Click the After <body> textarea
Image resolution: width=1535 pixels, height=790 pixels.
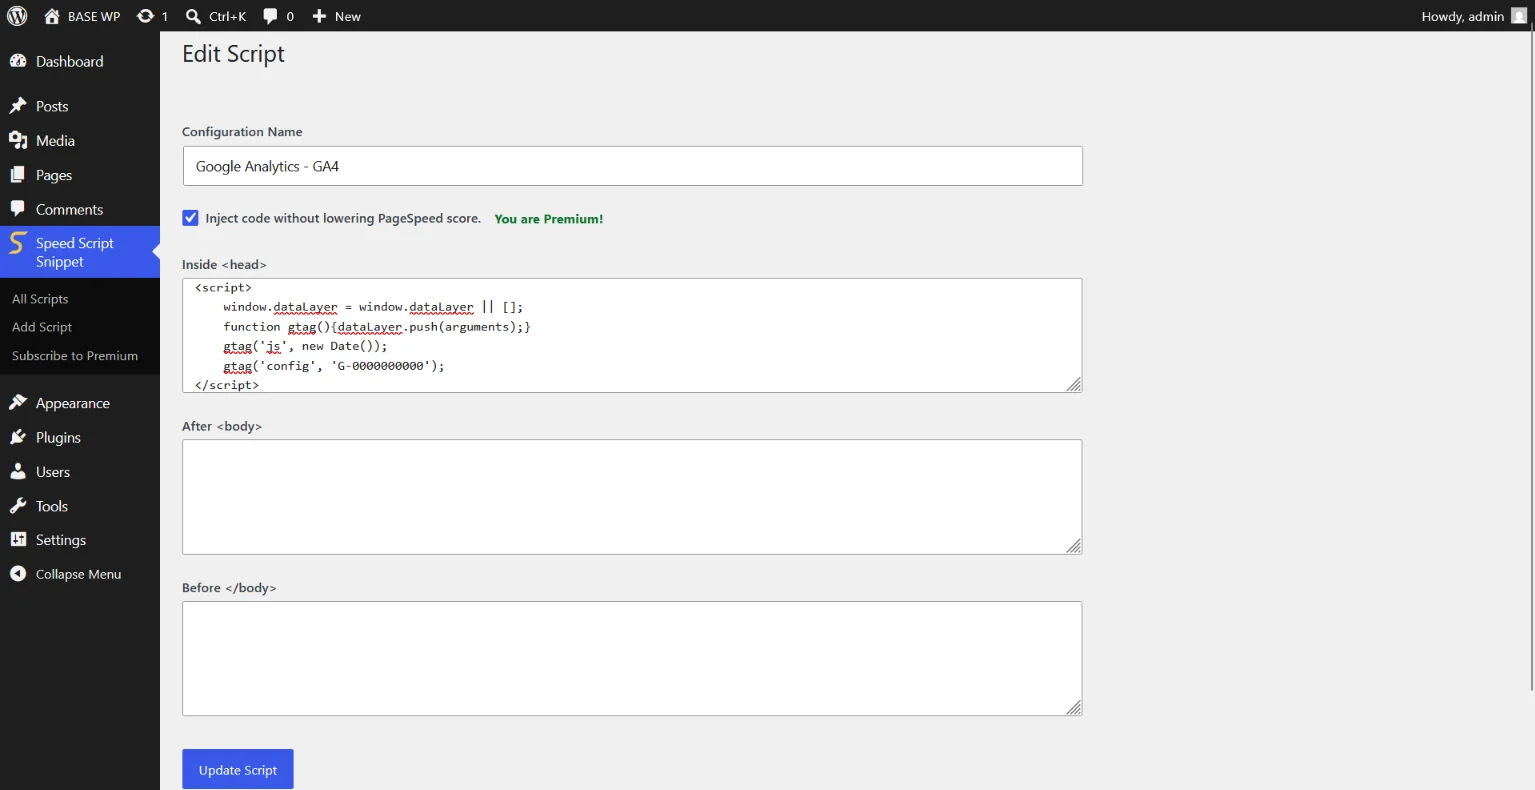pyautogui.click(x=632, y=497)
